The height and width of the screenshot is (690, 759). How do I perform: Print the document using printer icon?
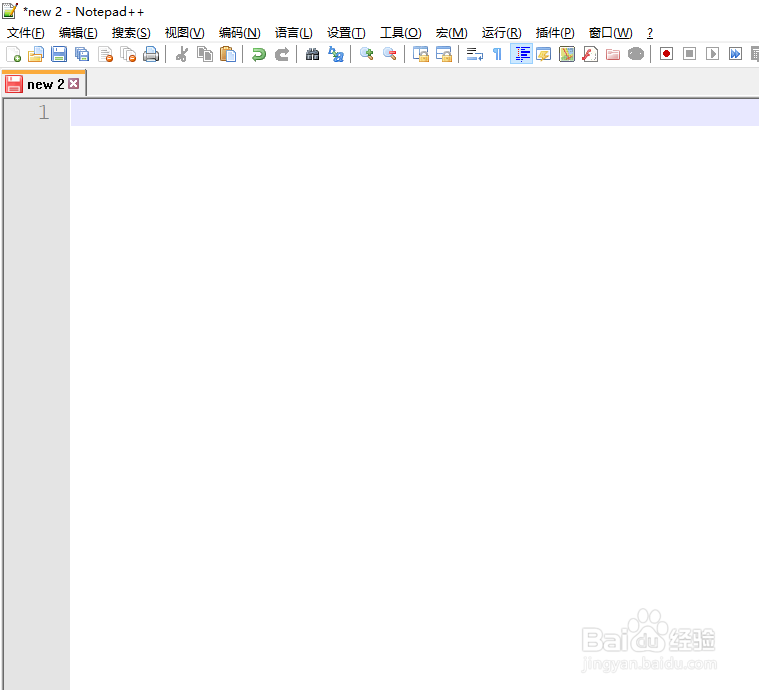151,54
